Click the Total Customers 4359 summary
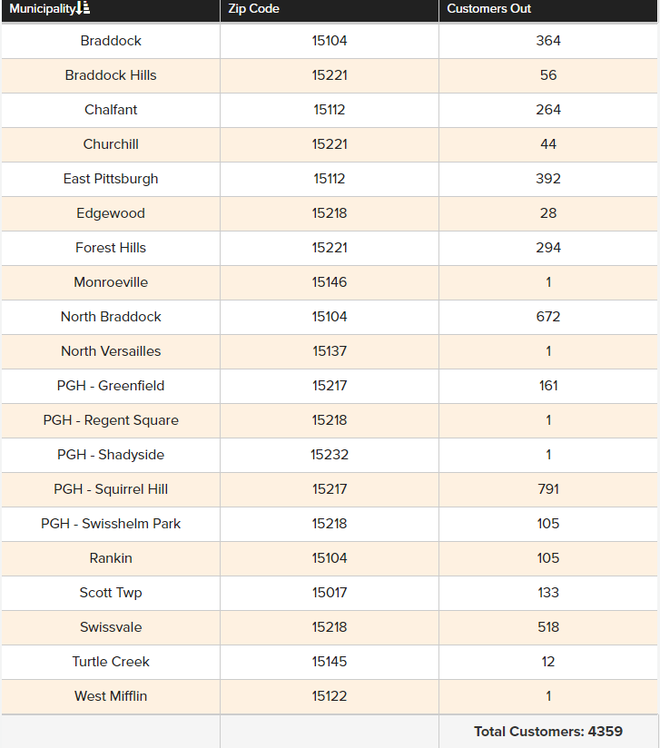The width and height of the screenshot is (660, 748). pos(548,731)
